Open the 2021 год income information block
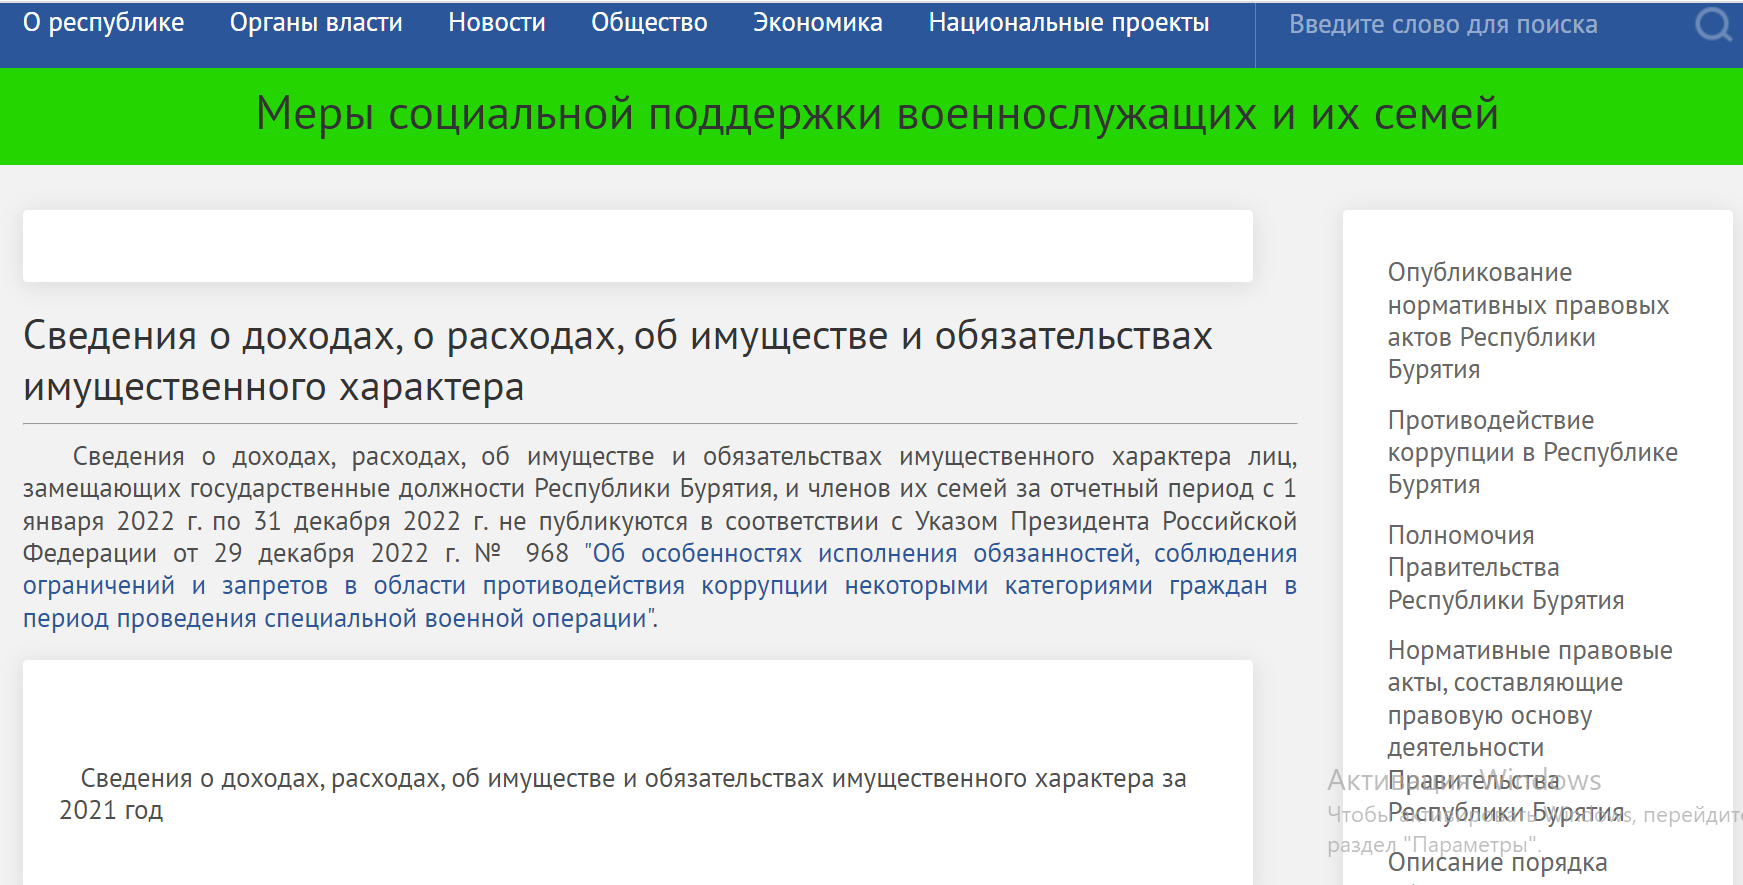The image size is (1743, 885). (x=622, y=794)
